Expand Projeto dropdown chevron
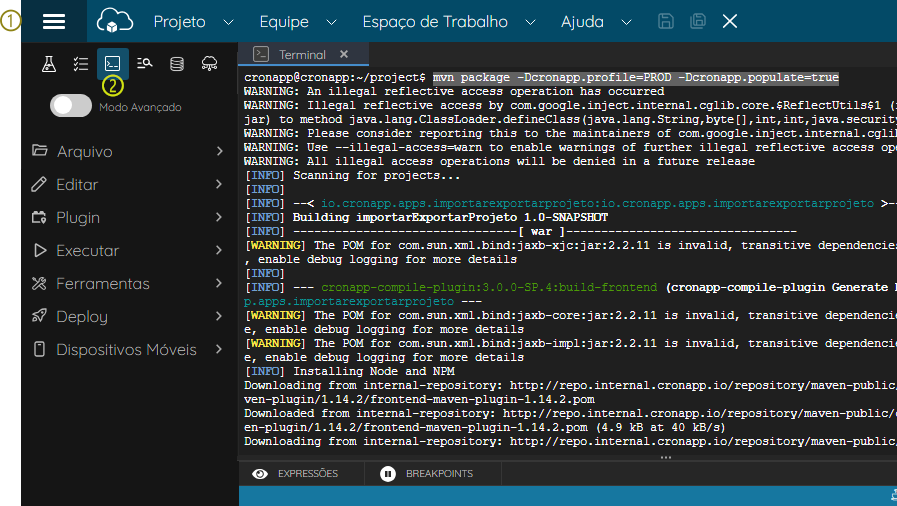 click(x=228, y=22)
